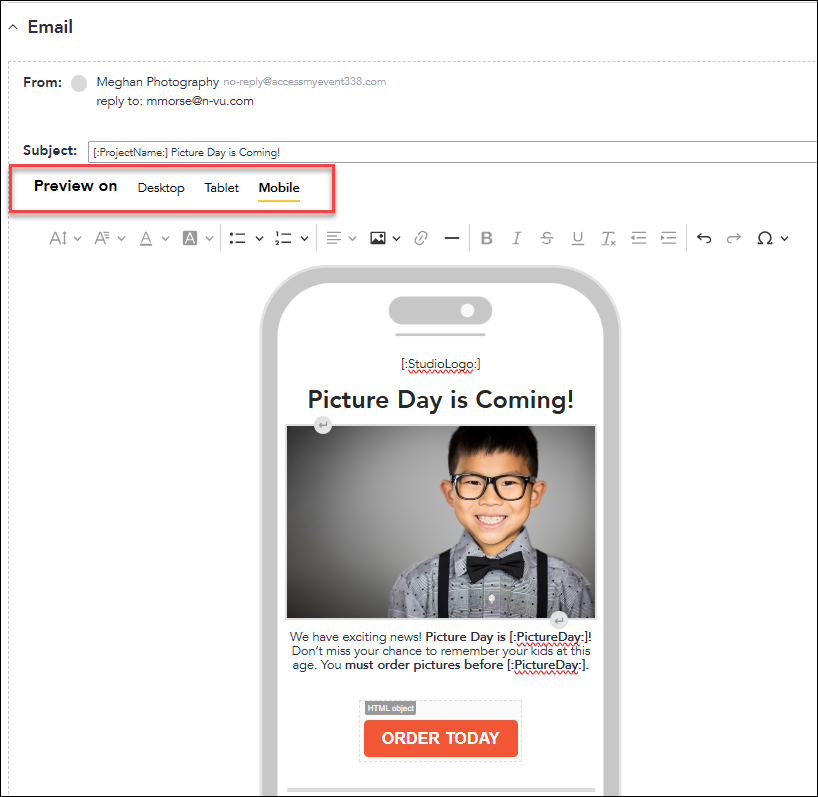Image resolution: width=818 pixels, height=797 pixels.
Task: Choose the font background color tool
Action: (x=190, y=238)
